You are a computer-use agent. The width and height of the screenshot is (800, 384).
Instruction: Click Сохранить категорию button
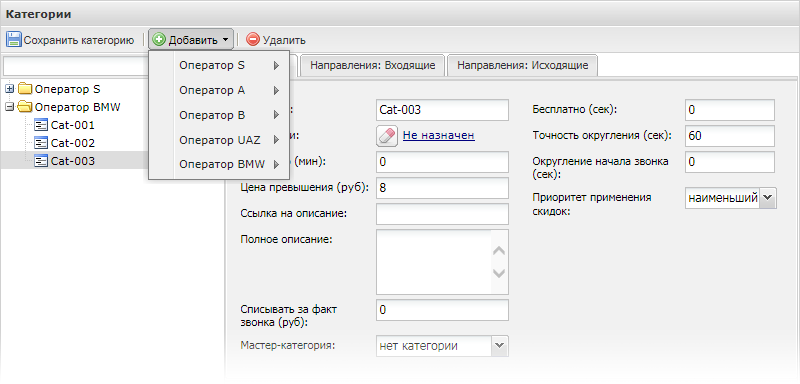point(70,40)
